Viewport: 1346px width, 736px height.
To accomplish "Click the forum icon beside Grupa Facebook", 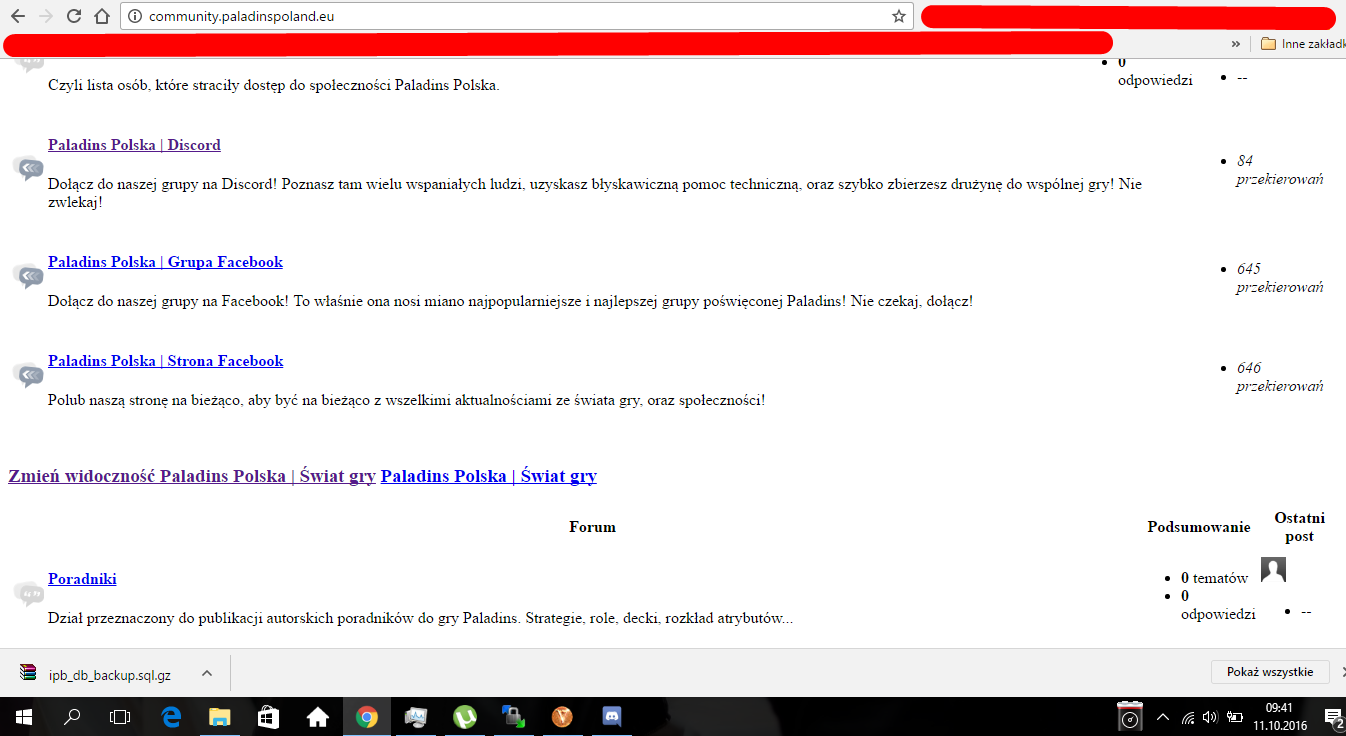I will point(28,276).
